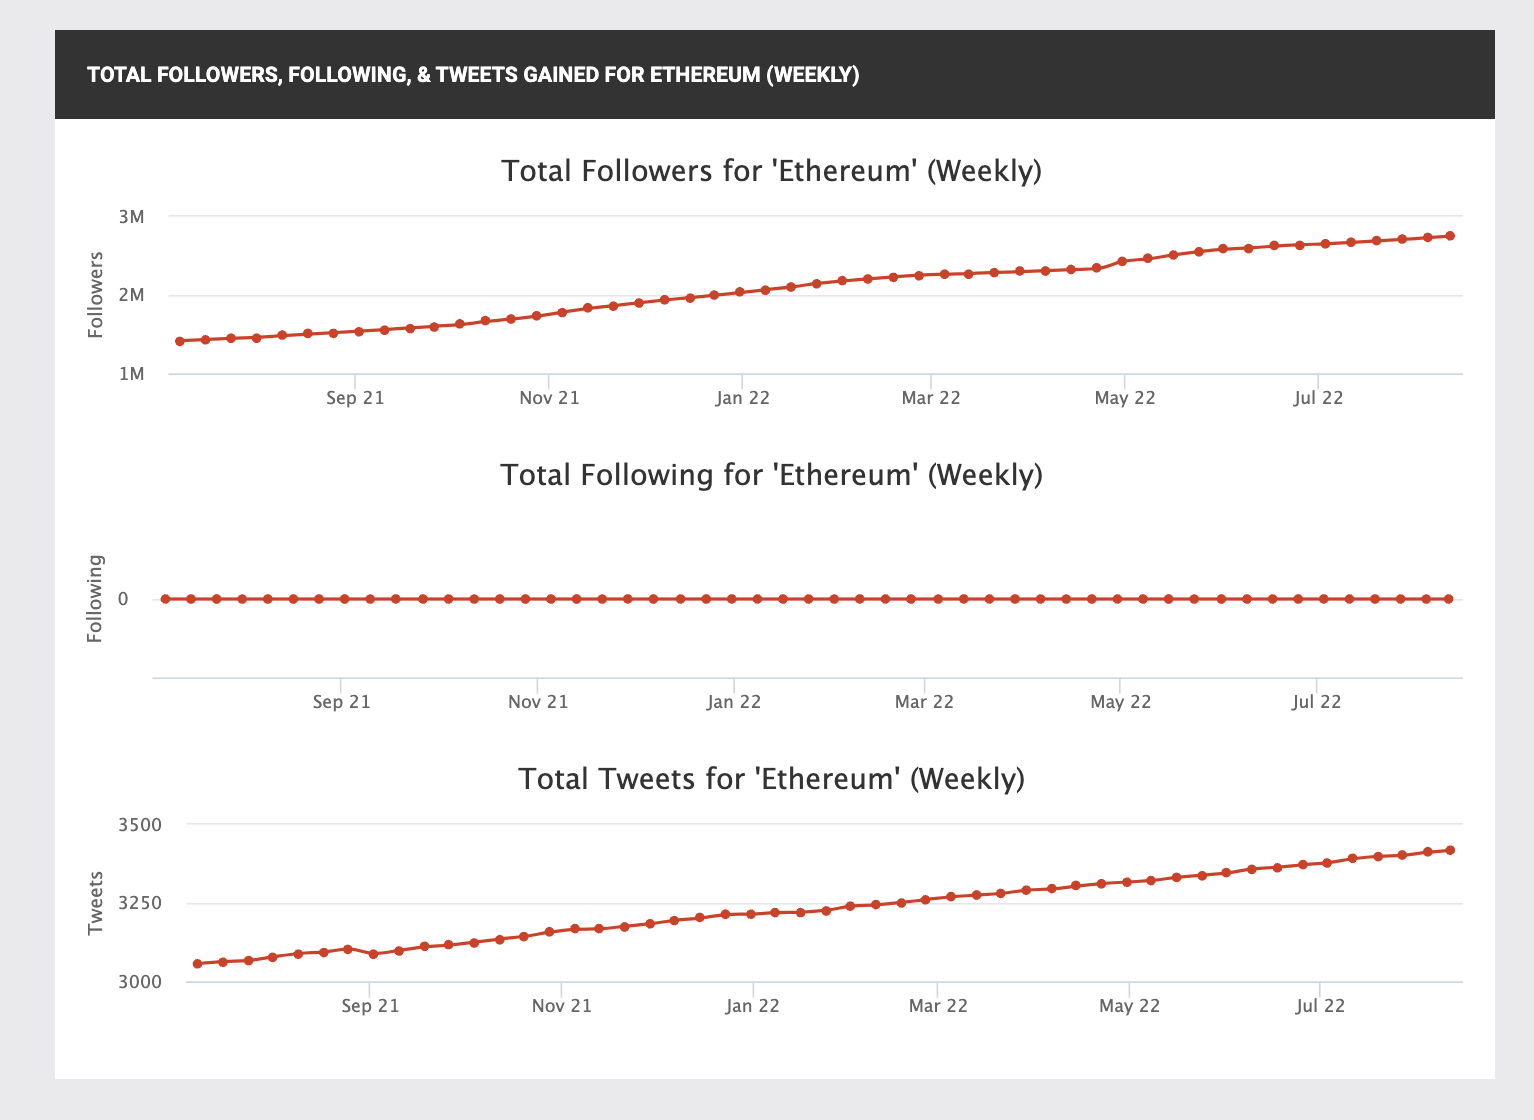
Task: Click the 'Total Following for Ethereum (Weekly)' chart title
Action: 771,475
